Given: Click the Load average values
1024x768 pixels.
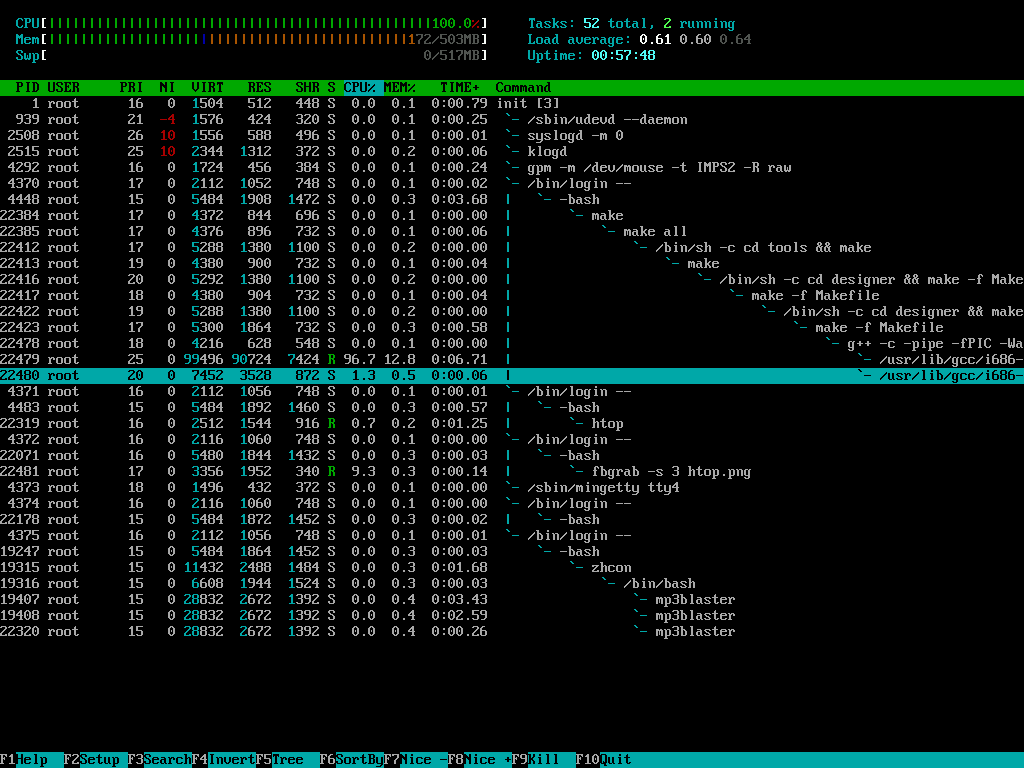Looking at the screenshot, I should 696,39.
